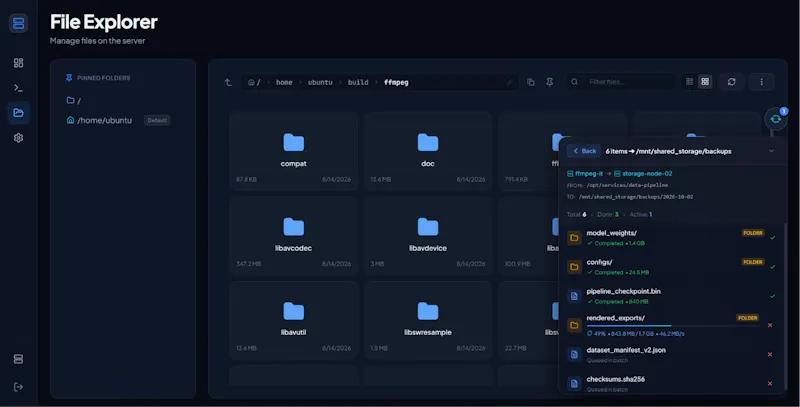The width and height of the screenshot is (800, 407).
Task: Click the floating transfers sync badge icon
Action: click(776, 118)
